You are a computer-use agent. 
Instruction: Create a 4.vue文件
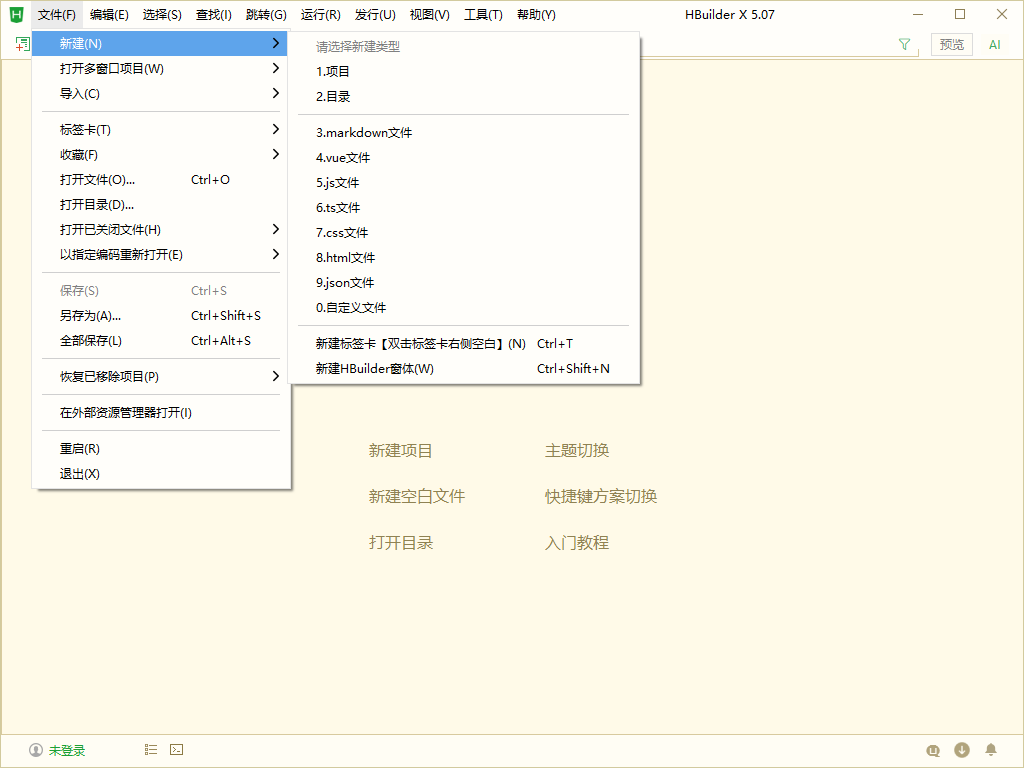[x=464, y=157]
